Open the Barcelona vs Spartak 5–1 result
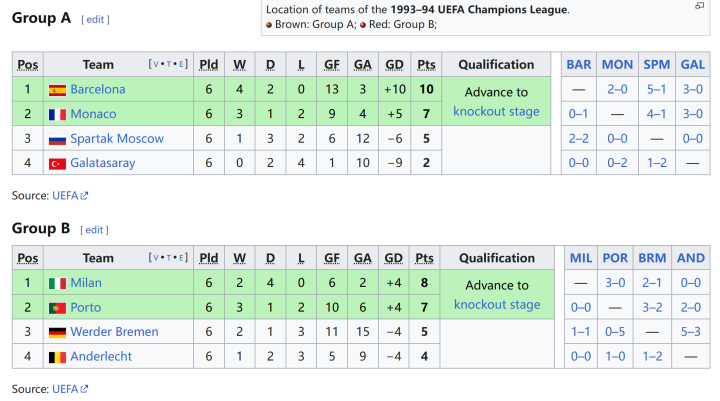The height and width of the screenshot is (401, 720). pyautogui.click(x=657, y=89)
